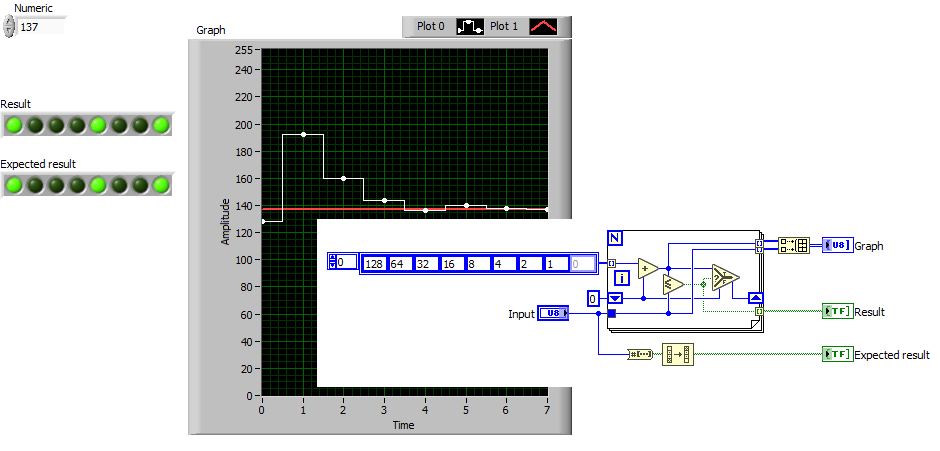Click the array element containing 128
940x451 pixels.
point(375,264)
